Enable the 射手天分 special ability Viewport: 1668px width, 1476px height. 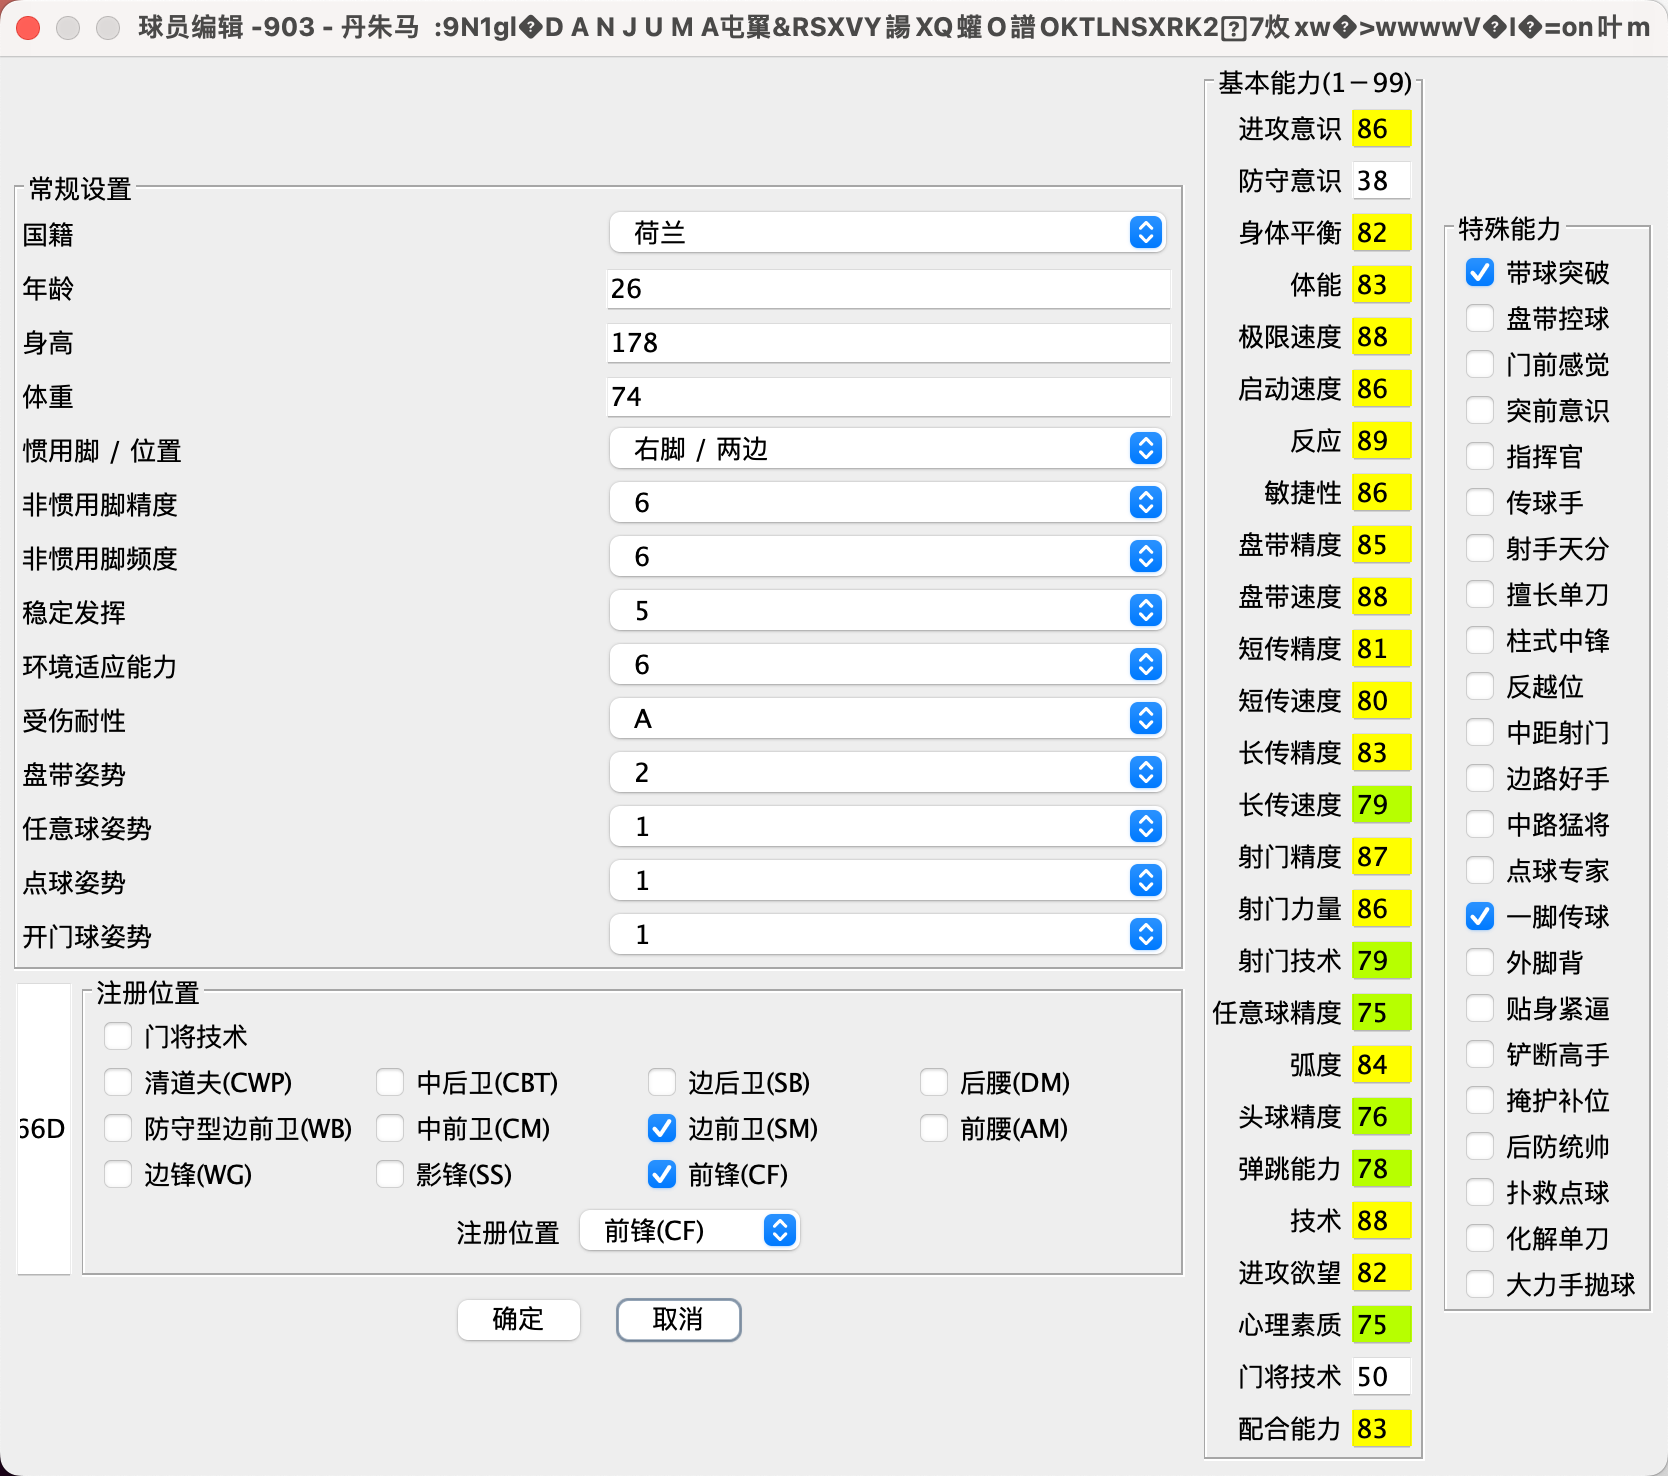(x=1480, y=548)
